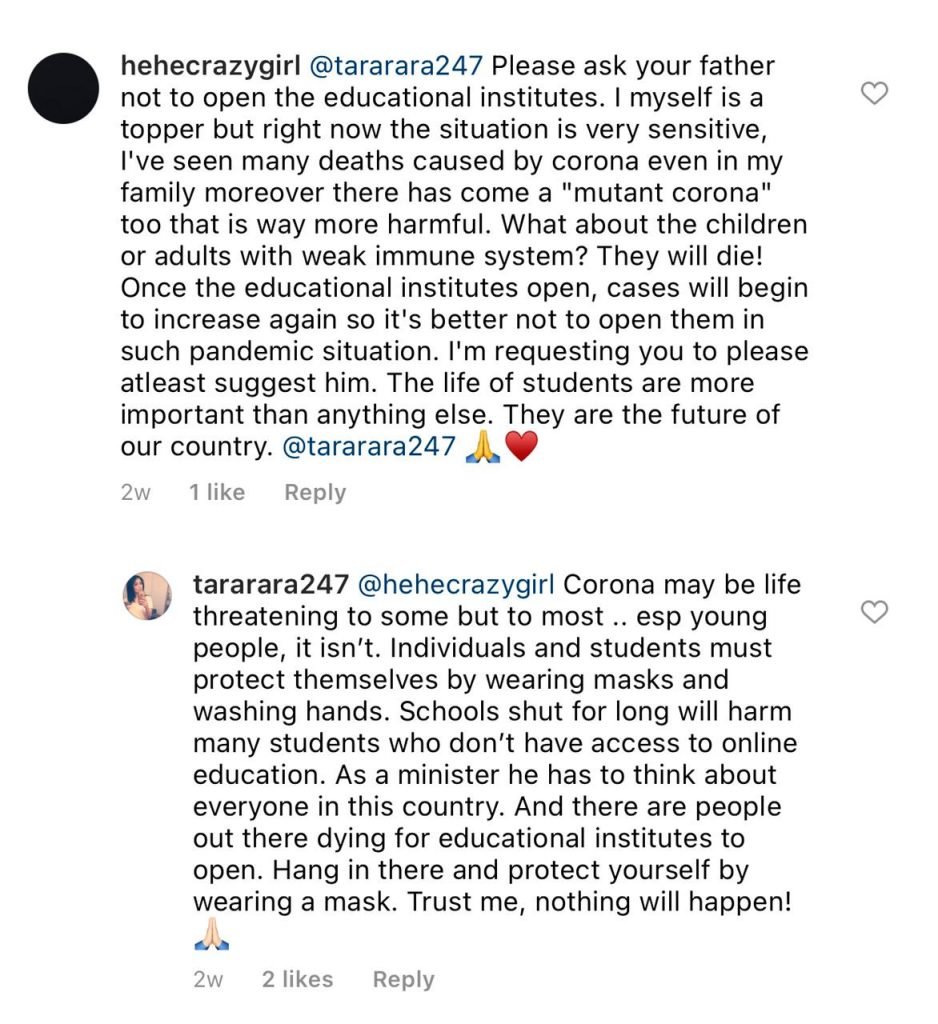Screen dimensions: 938x1024
Task: Like the comment by hehecrazygirl with the heart icon
Action: click(x=875, y=94)
